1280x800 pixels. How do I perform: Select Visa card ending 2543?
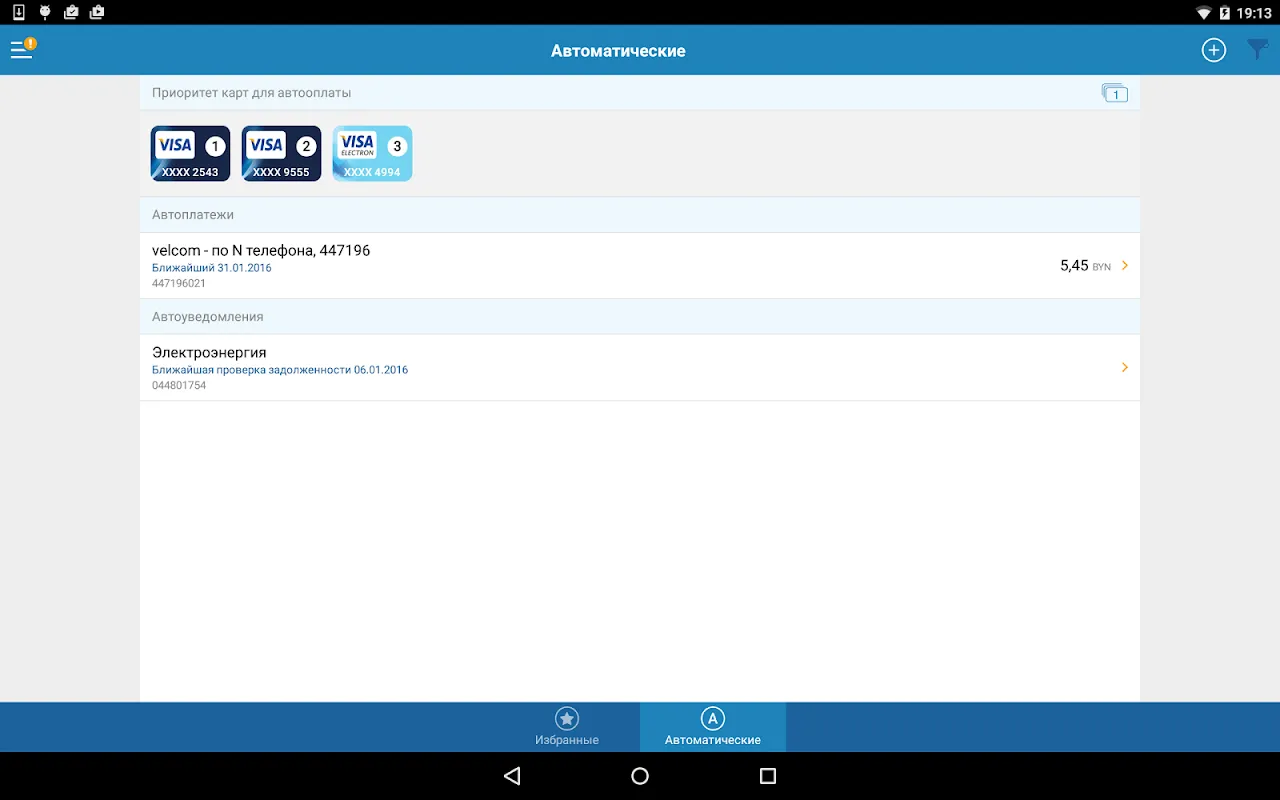pyautogui.click(x=190, y=153)
